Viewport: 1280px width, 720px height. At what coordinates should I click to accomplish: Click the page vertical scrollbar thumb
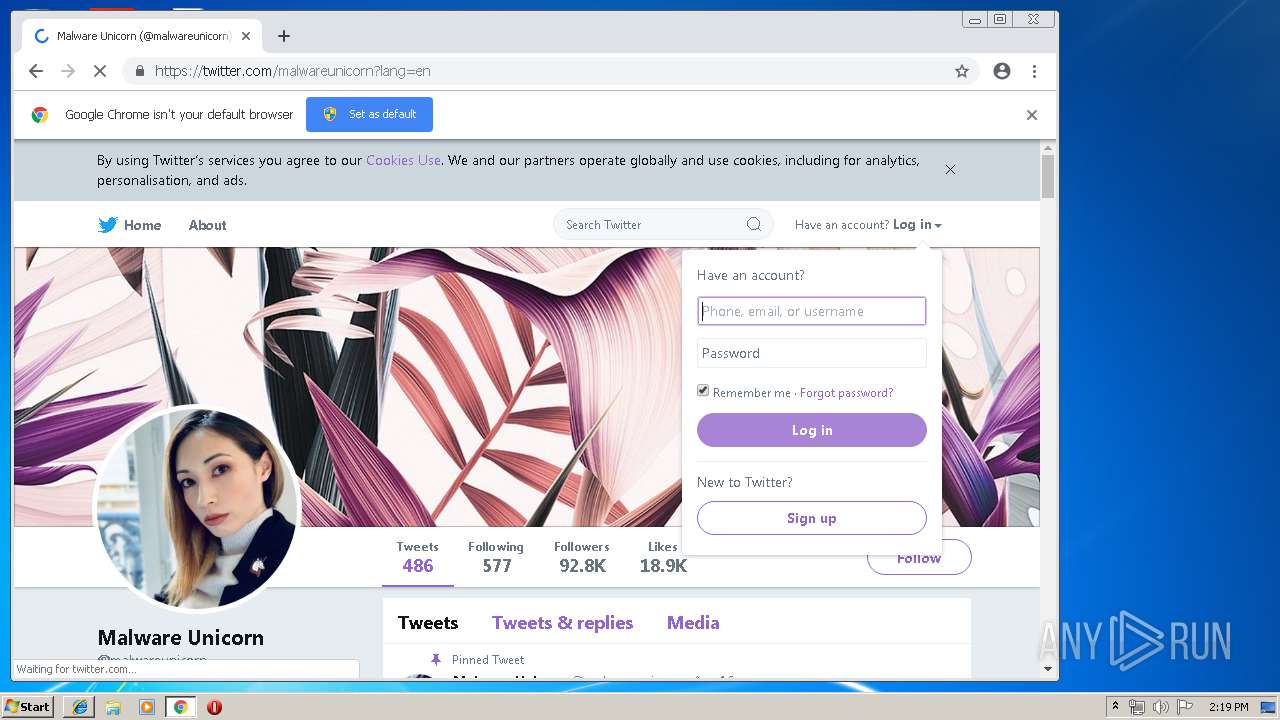tap(1048, 178)
